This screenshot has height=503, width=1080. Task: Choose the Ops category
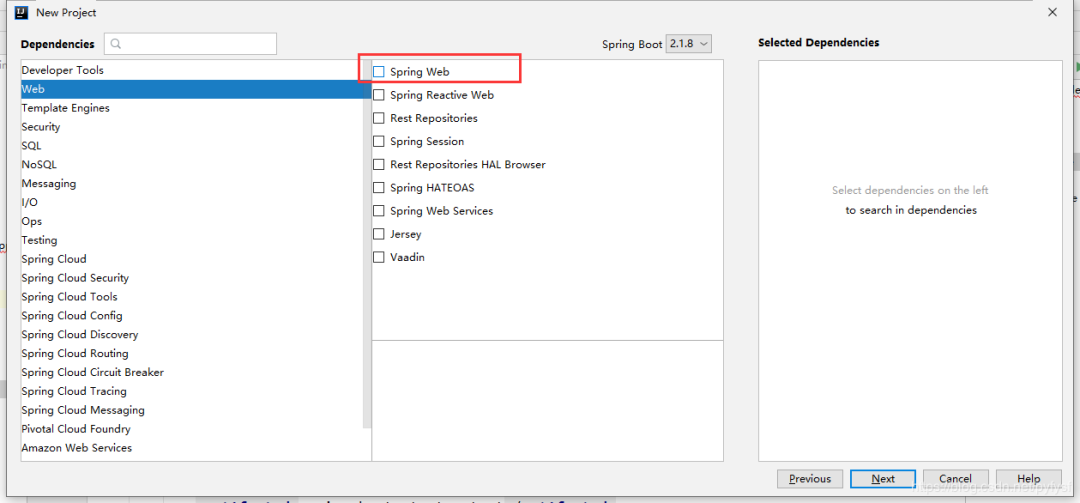point(196,221)
